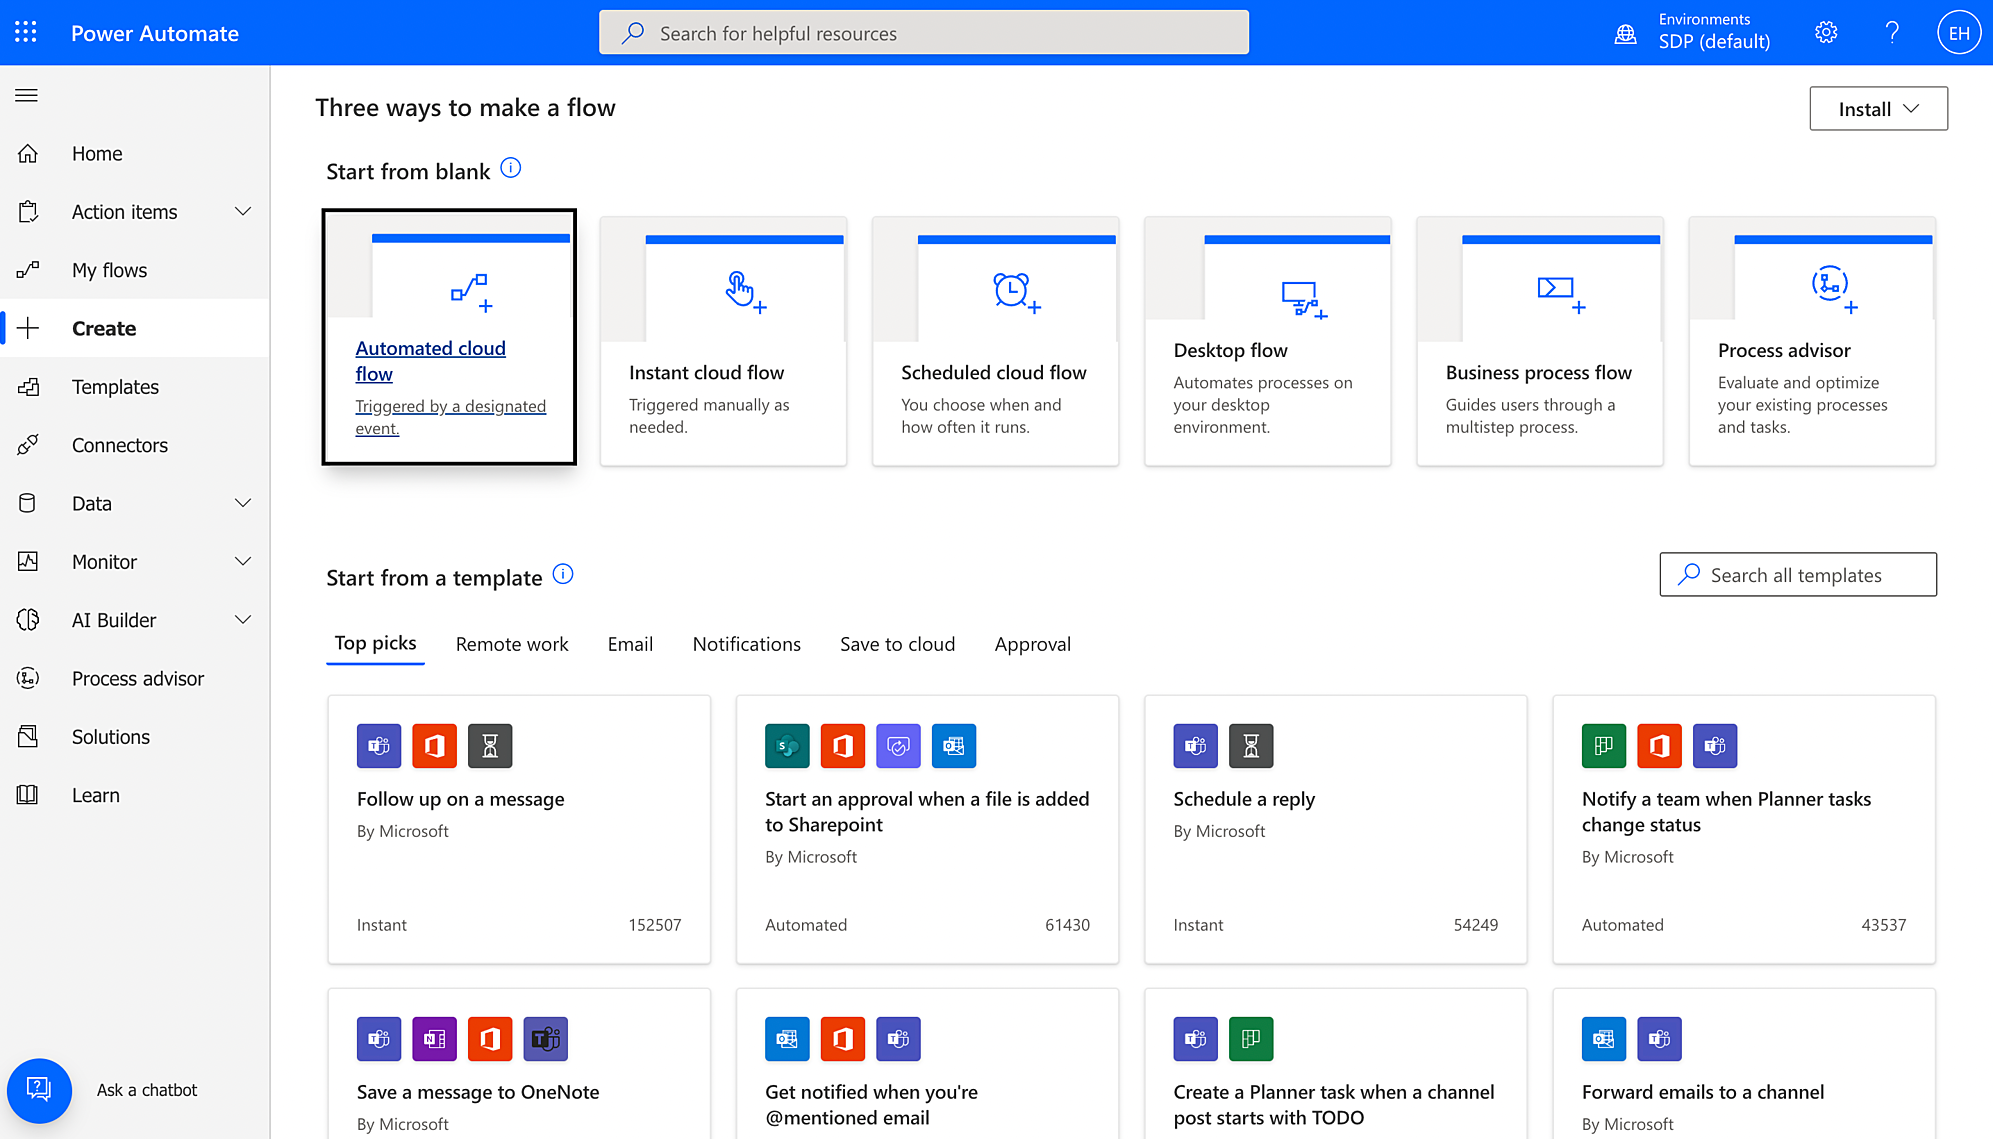This screenshot has width=1993, height=1139.
Task: Click the Scheduled cloud flow alarm clock icon
Action: (1016, 292)
